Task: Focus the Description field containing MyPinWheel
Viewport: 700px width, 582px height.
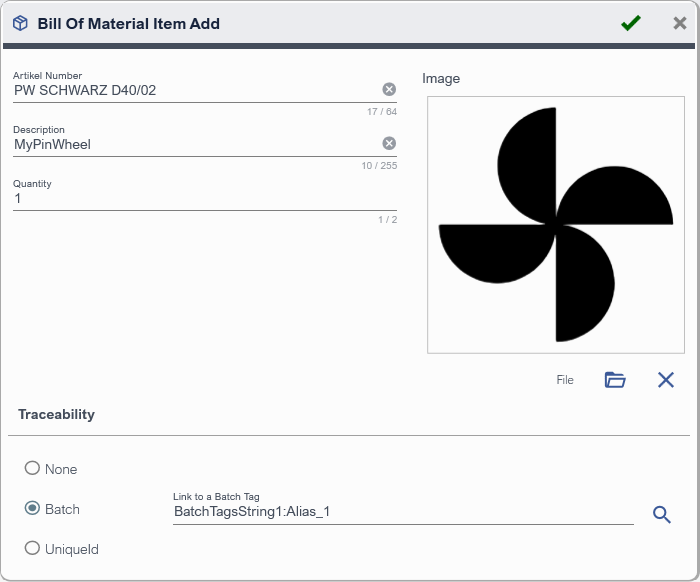Action: click(190, 145)
